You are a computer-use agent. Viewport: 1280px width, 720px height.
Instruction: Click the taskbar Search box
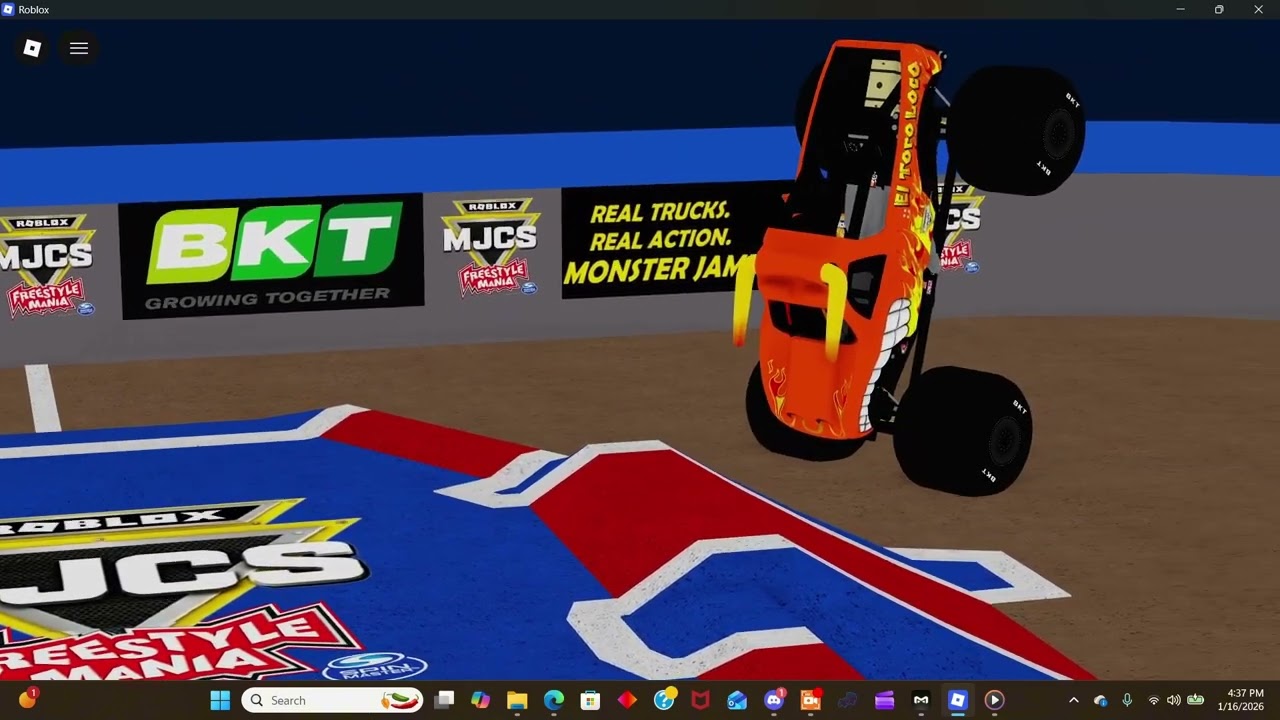(x=332, y=700)
